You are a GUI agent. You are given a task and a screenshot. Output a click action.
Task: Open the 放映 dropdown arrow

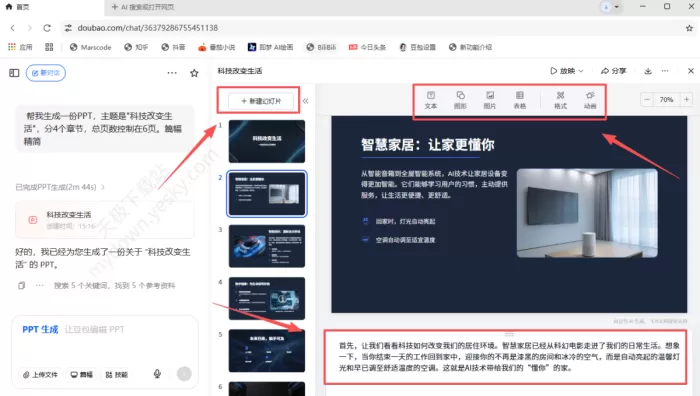581,71
